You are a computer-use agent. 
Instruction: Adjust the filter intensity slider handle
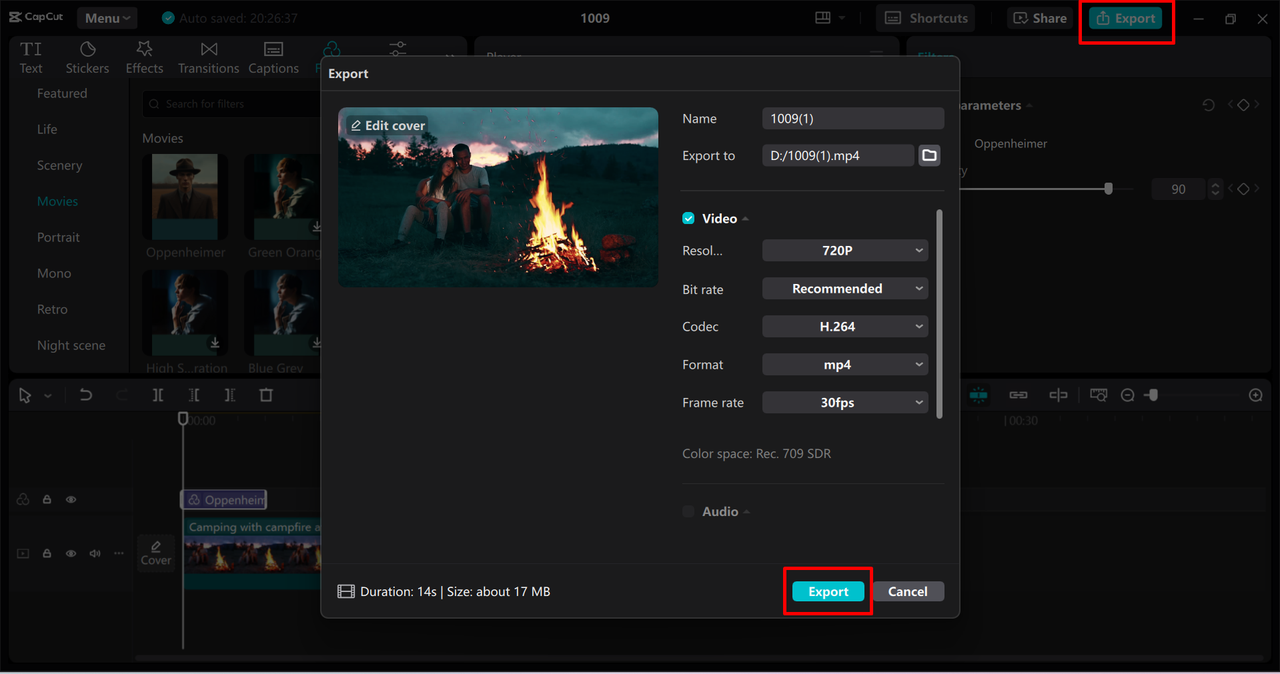[x=1108, y=188]
